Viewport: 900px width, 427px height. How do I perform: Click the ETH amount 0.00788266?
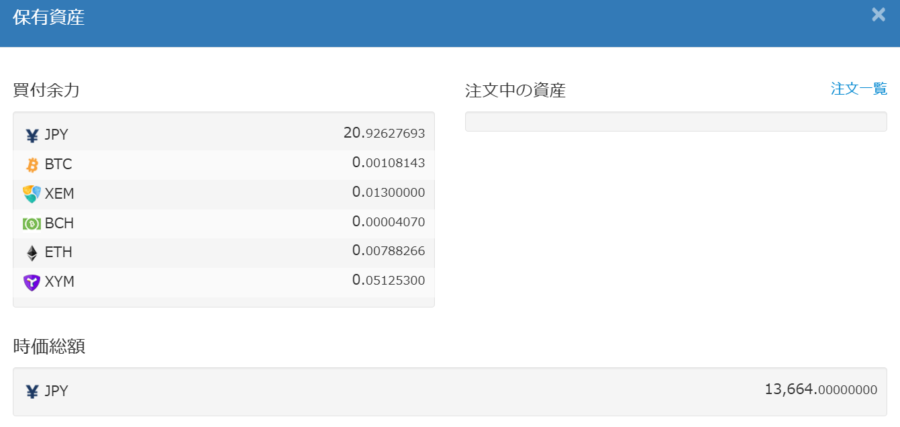388,252
